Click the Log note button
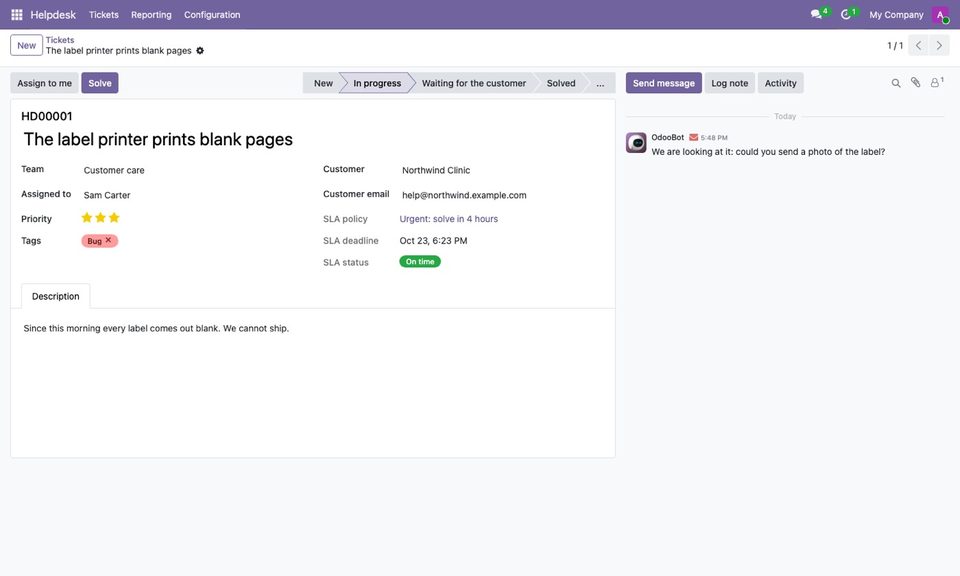Screen dimensions: 960x576 click(x=730, y=83)
